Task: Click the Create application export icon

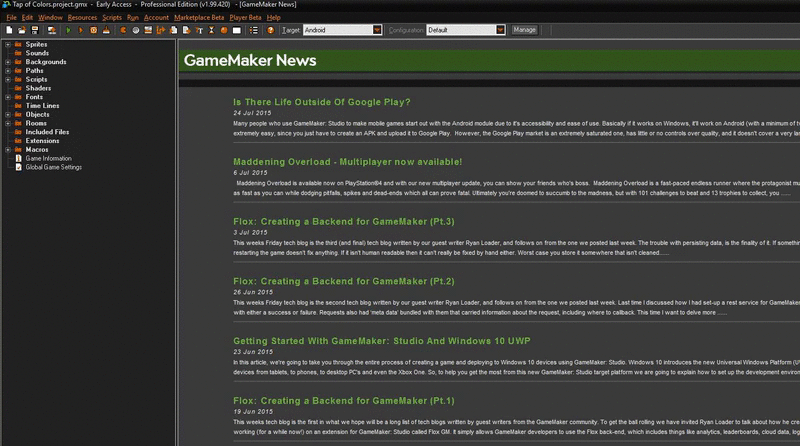Action: point(52,30)
